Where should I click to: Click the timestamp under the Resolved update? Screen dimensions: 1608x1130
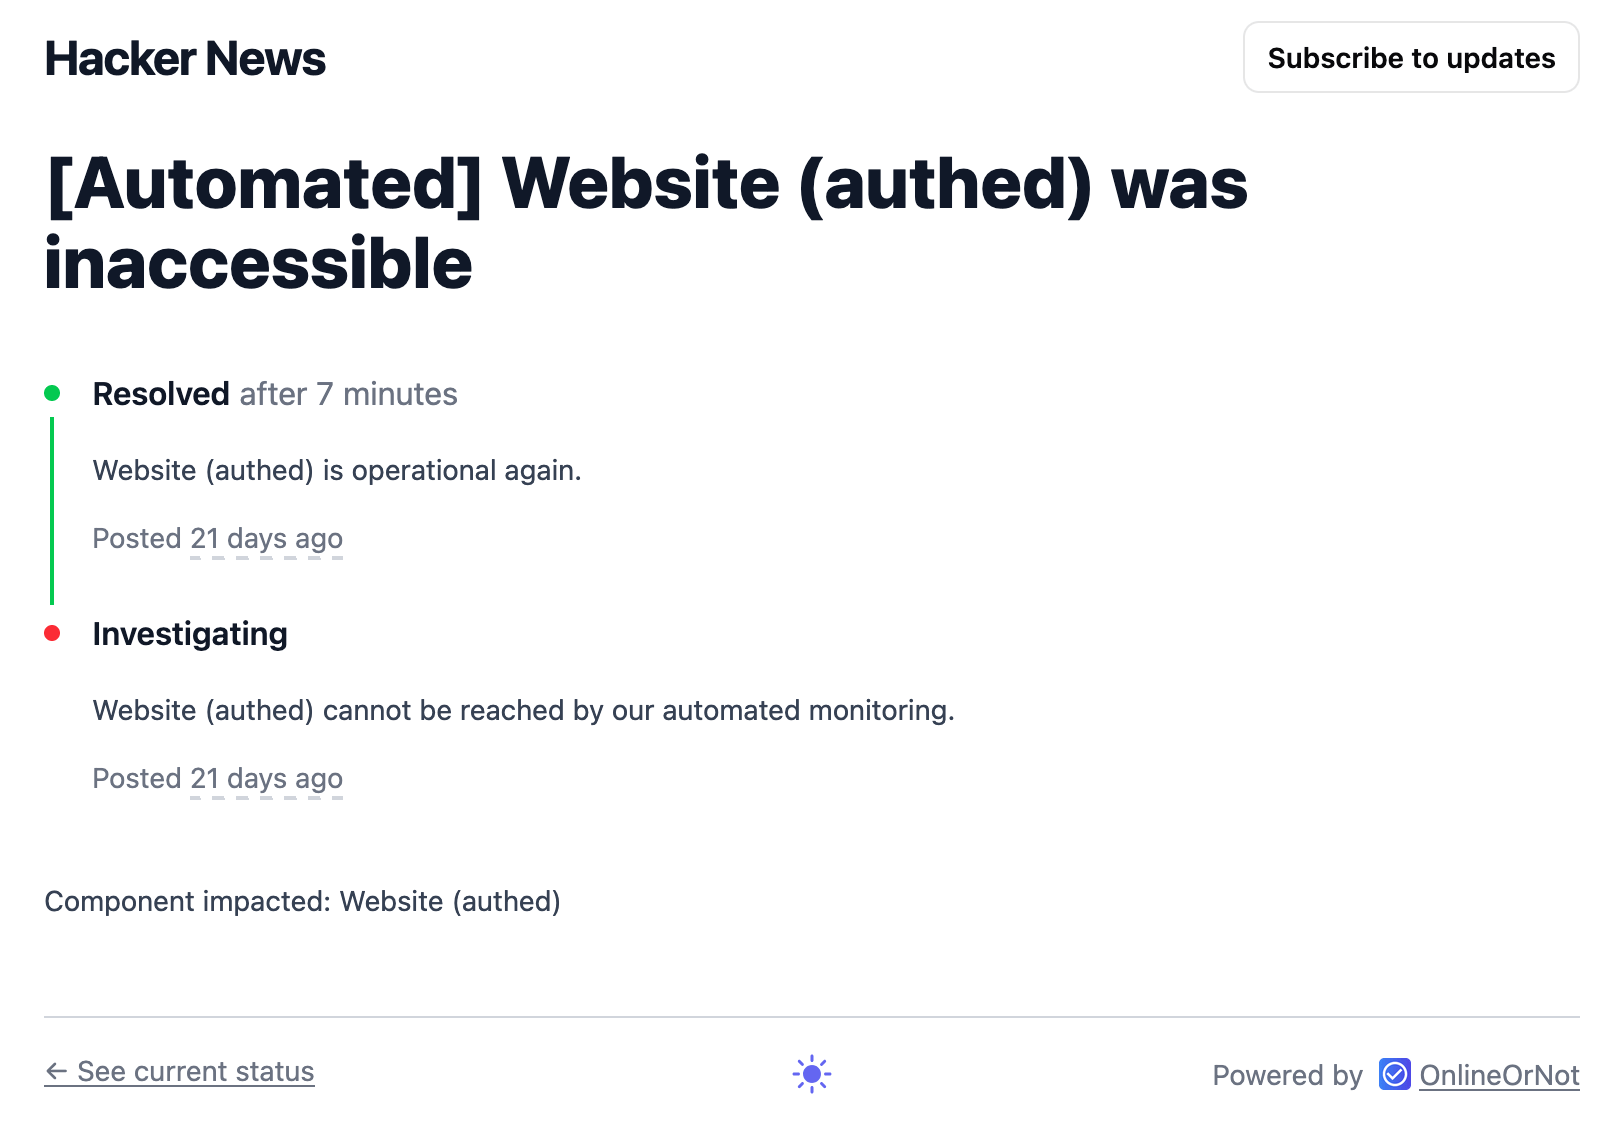(x=266, y=538)
